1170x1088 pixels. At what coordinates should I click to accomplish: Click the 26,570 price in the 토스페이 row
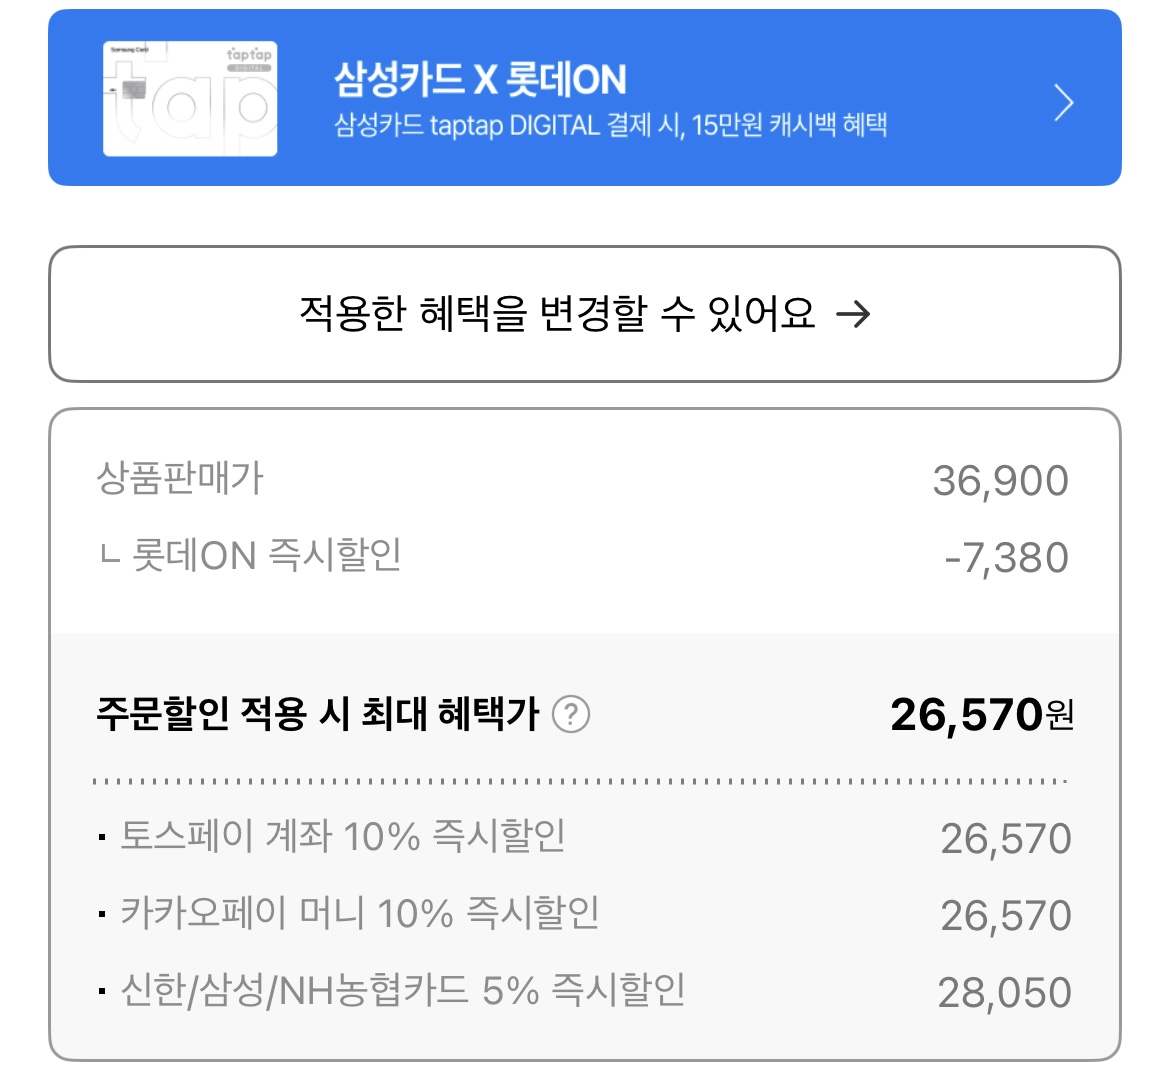pos(1005,839)
